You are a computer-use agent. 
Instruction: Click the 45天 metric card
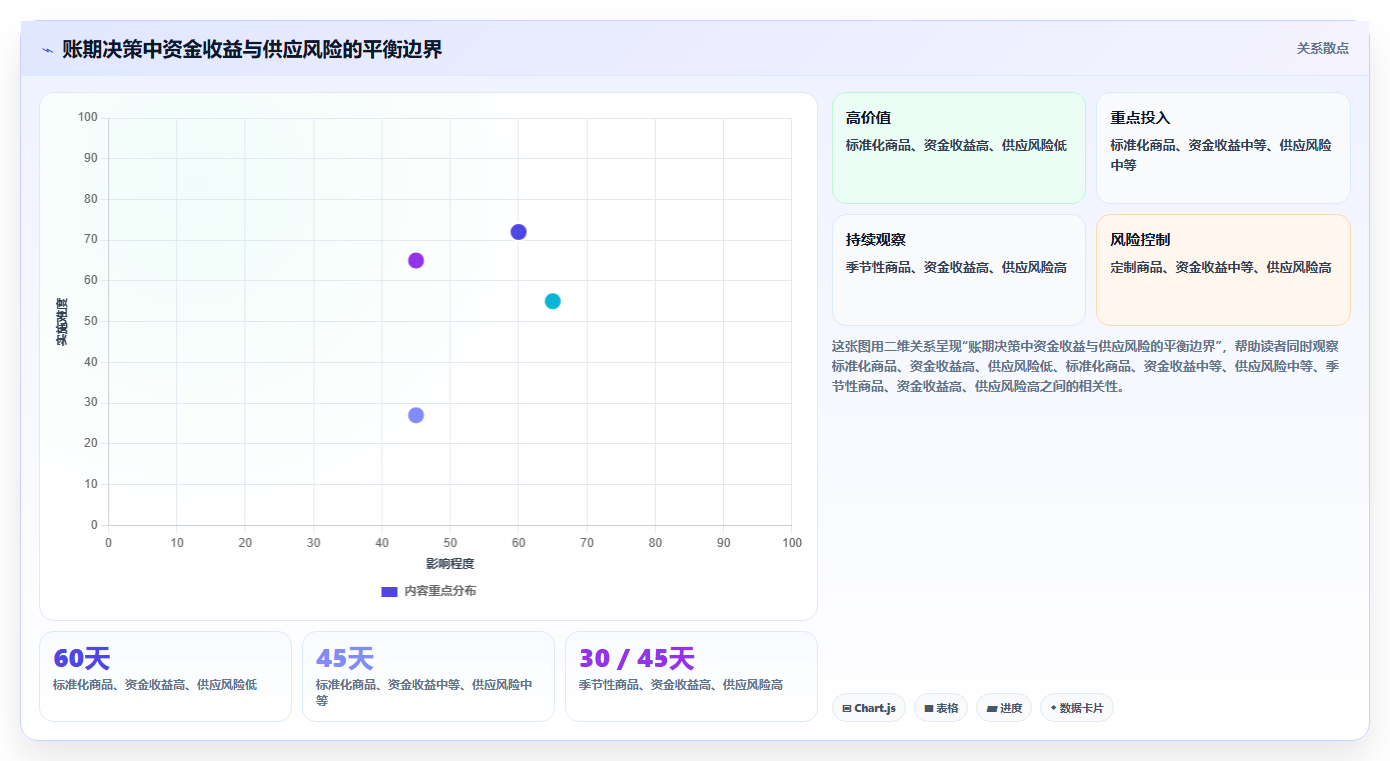pos(428,676)
